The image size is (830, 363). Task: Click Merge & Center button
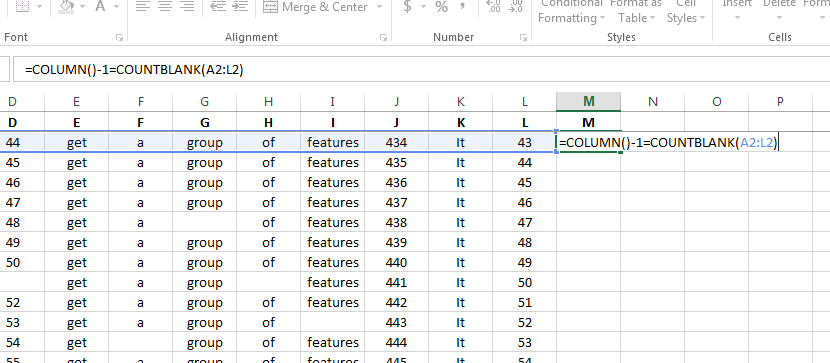coord(315,7)
